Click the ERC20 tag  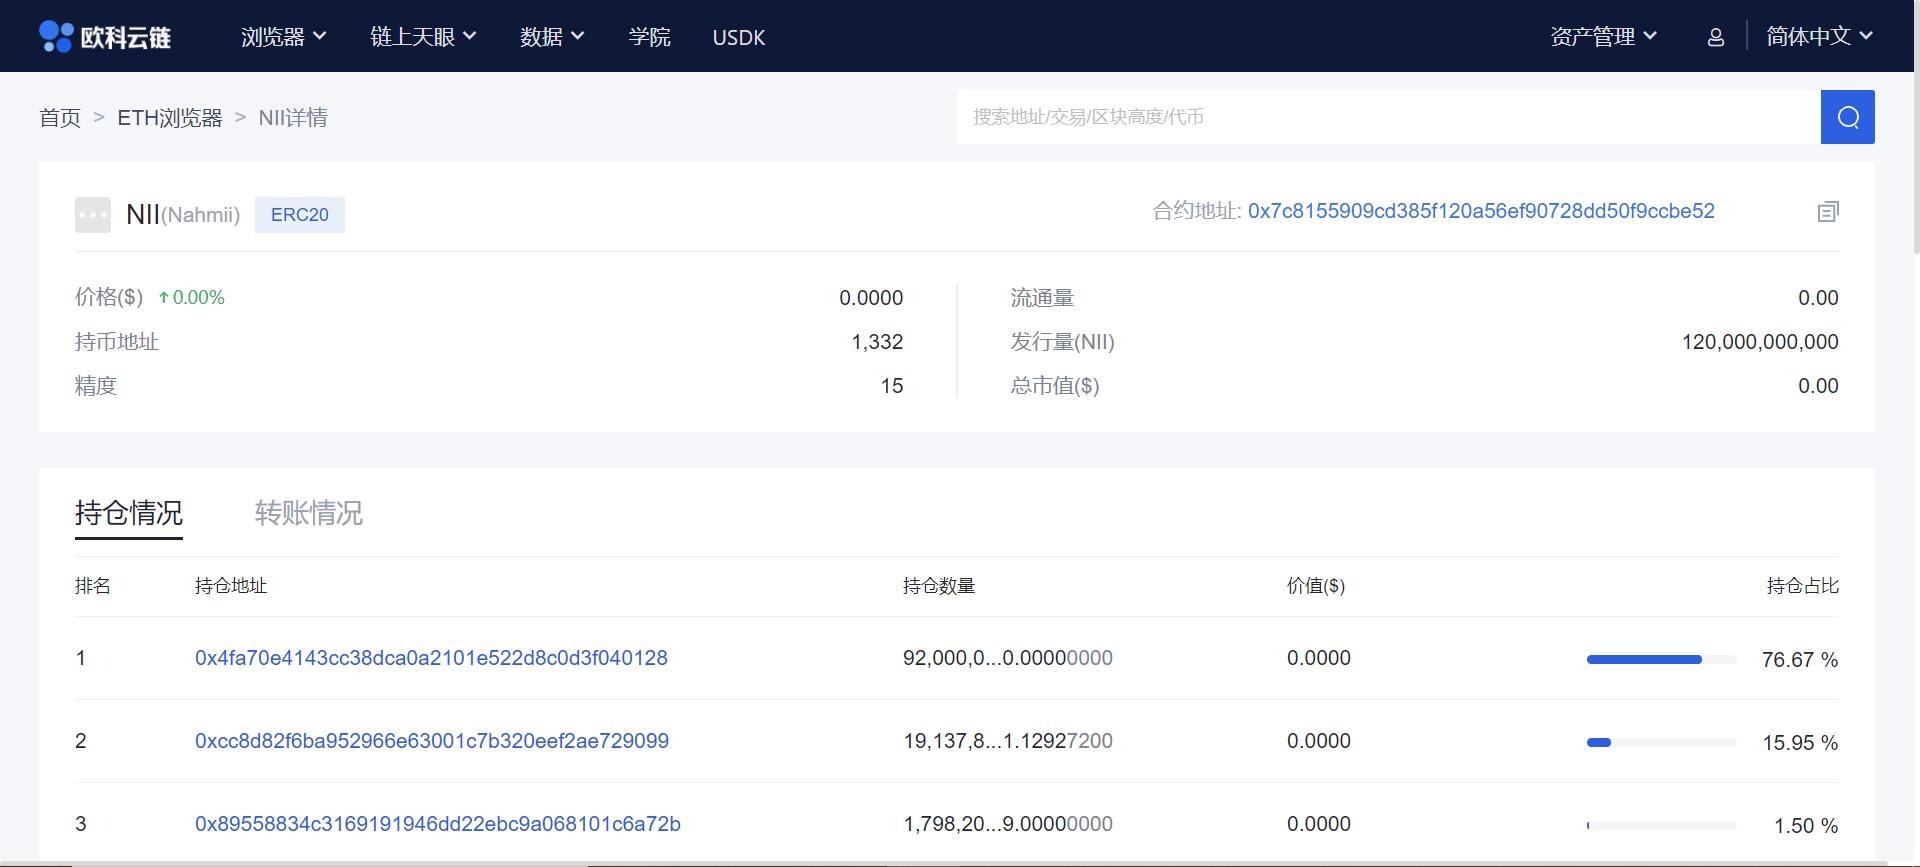[x=300, y=215]
